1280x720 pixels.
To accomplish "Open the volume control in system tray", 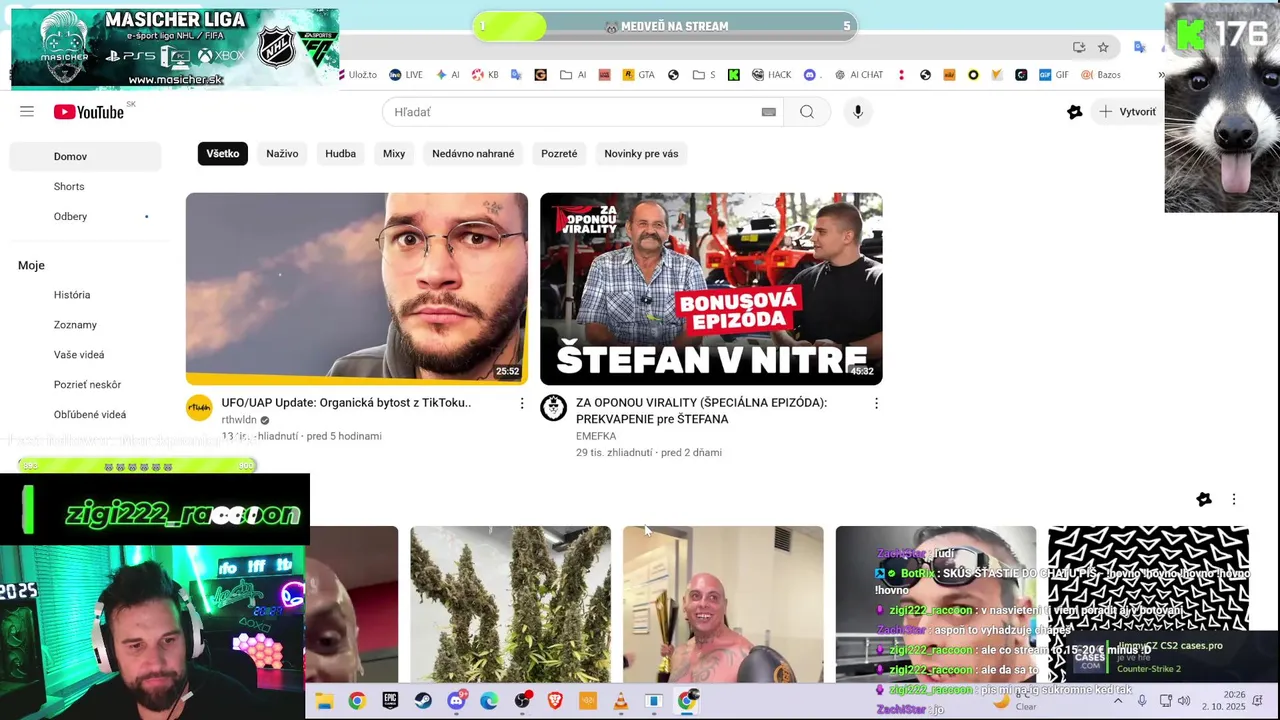I will point(1184,701).
